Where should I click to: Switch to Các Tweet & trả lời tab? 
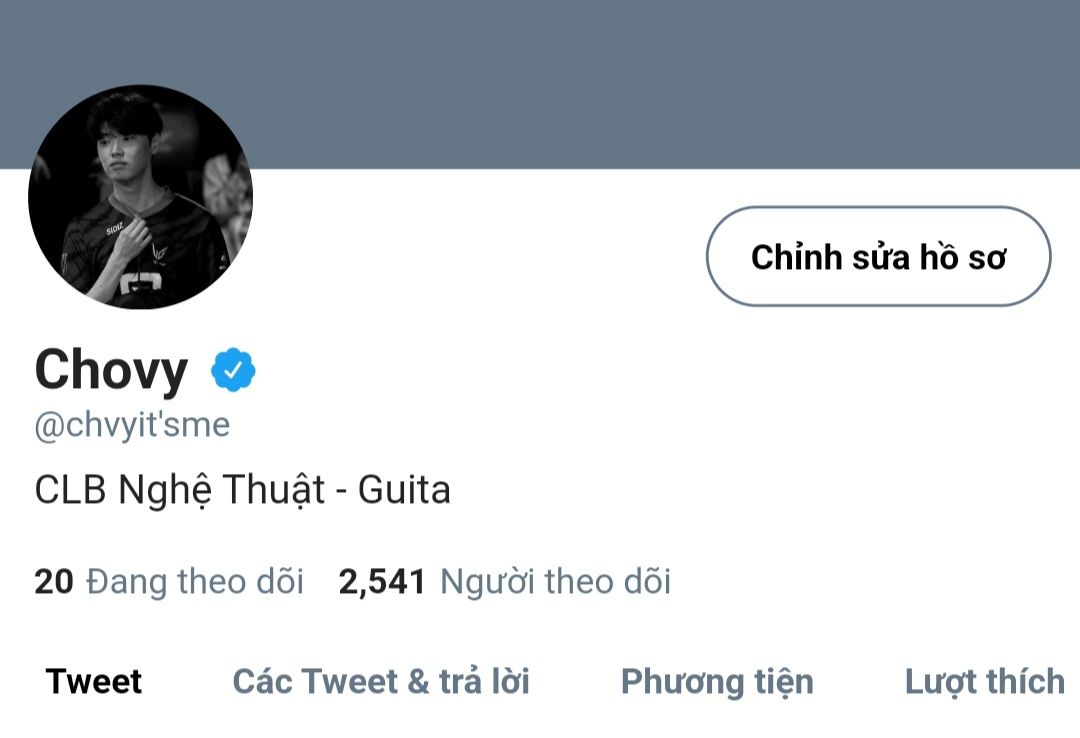click(x=381, y=681)
